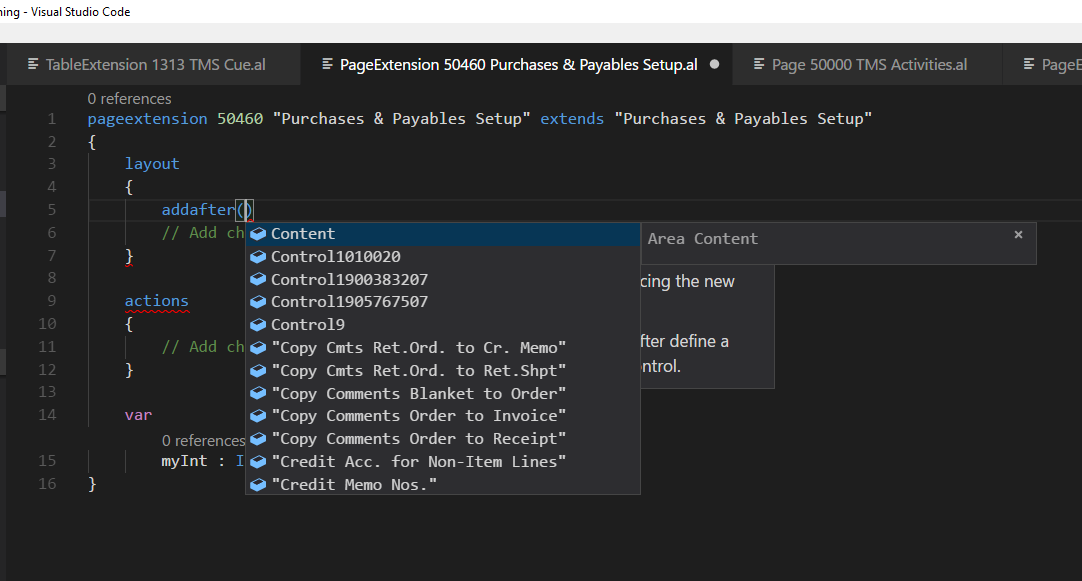Select the Content suggestion in autocomplete
Viewport: 1082px width, 581px height.
[303, 234]
